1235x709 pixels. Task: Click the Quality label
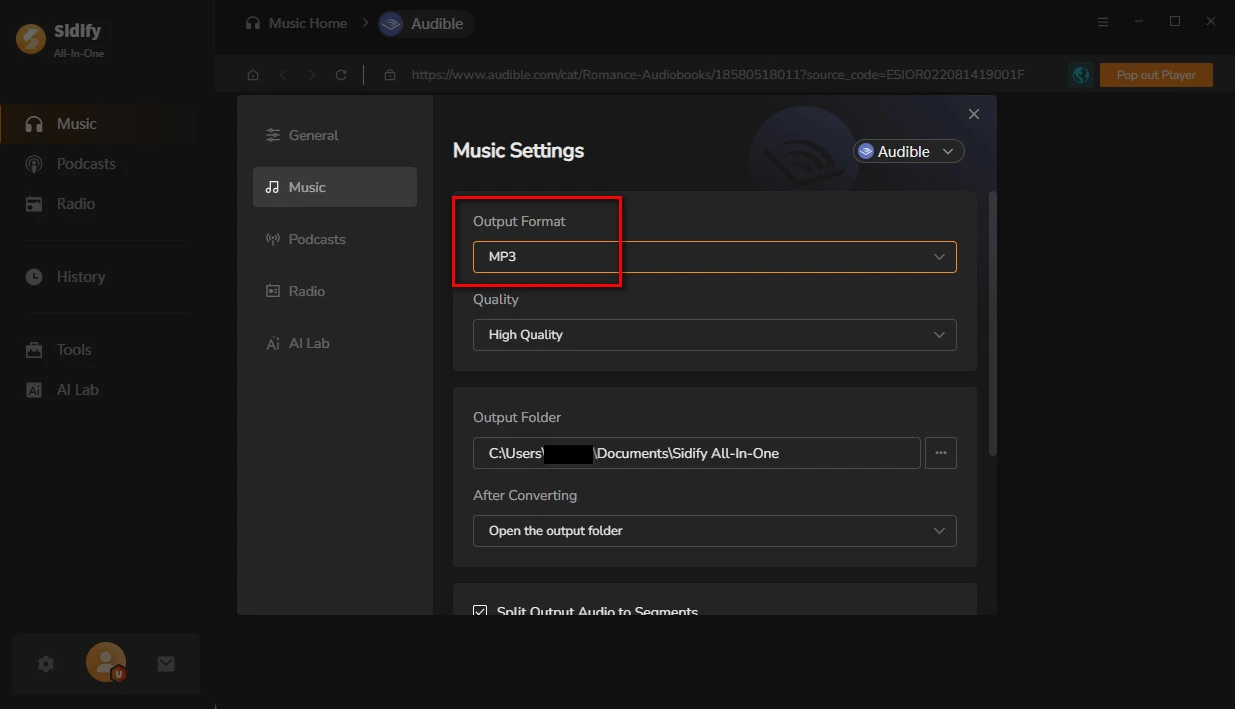(x=496, y=299)
